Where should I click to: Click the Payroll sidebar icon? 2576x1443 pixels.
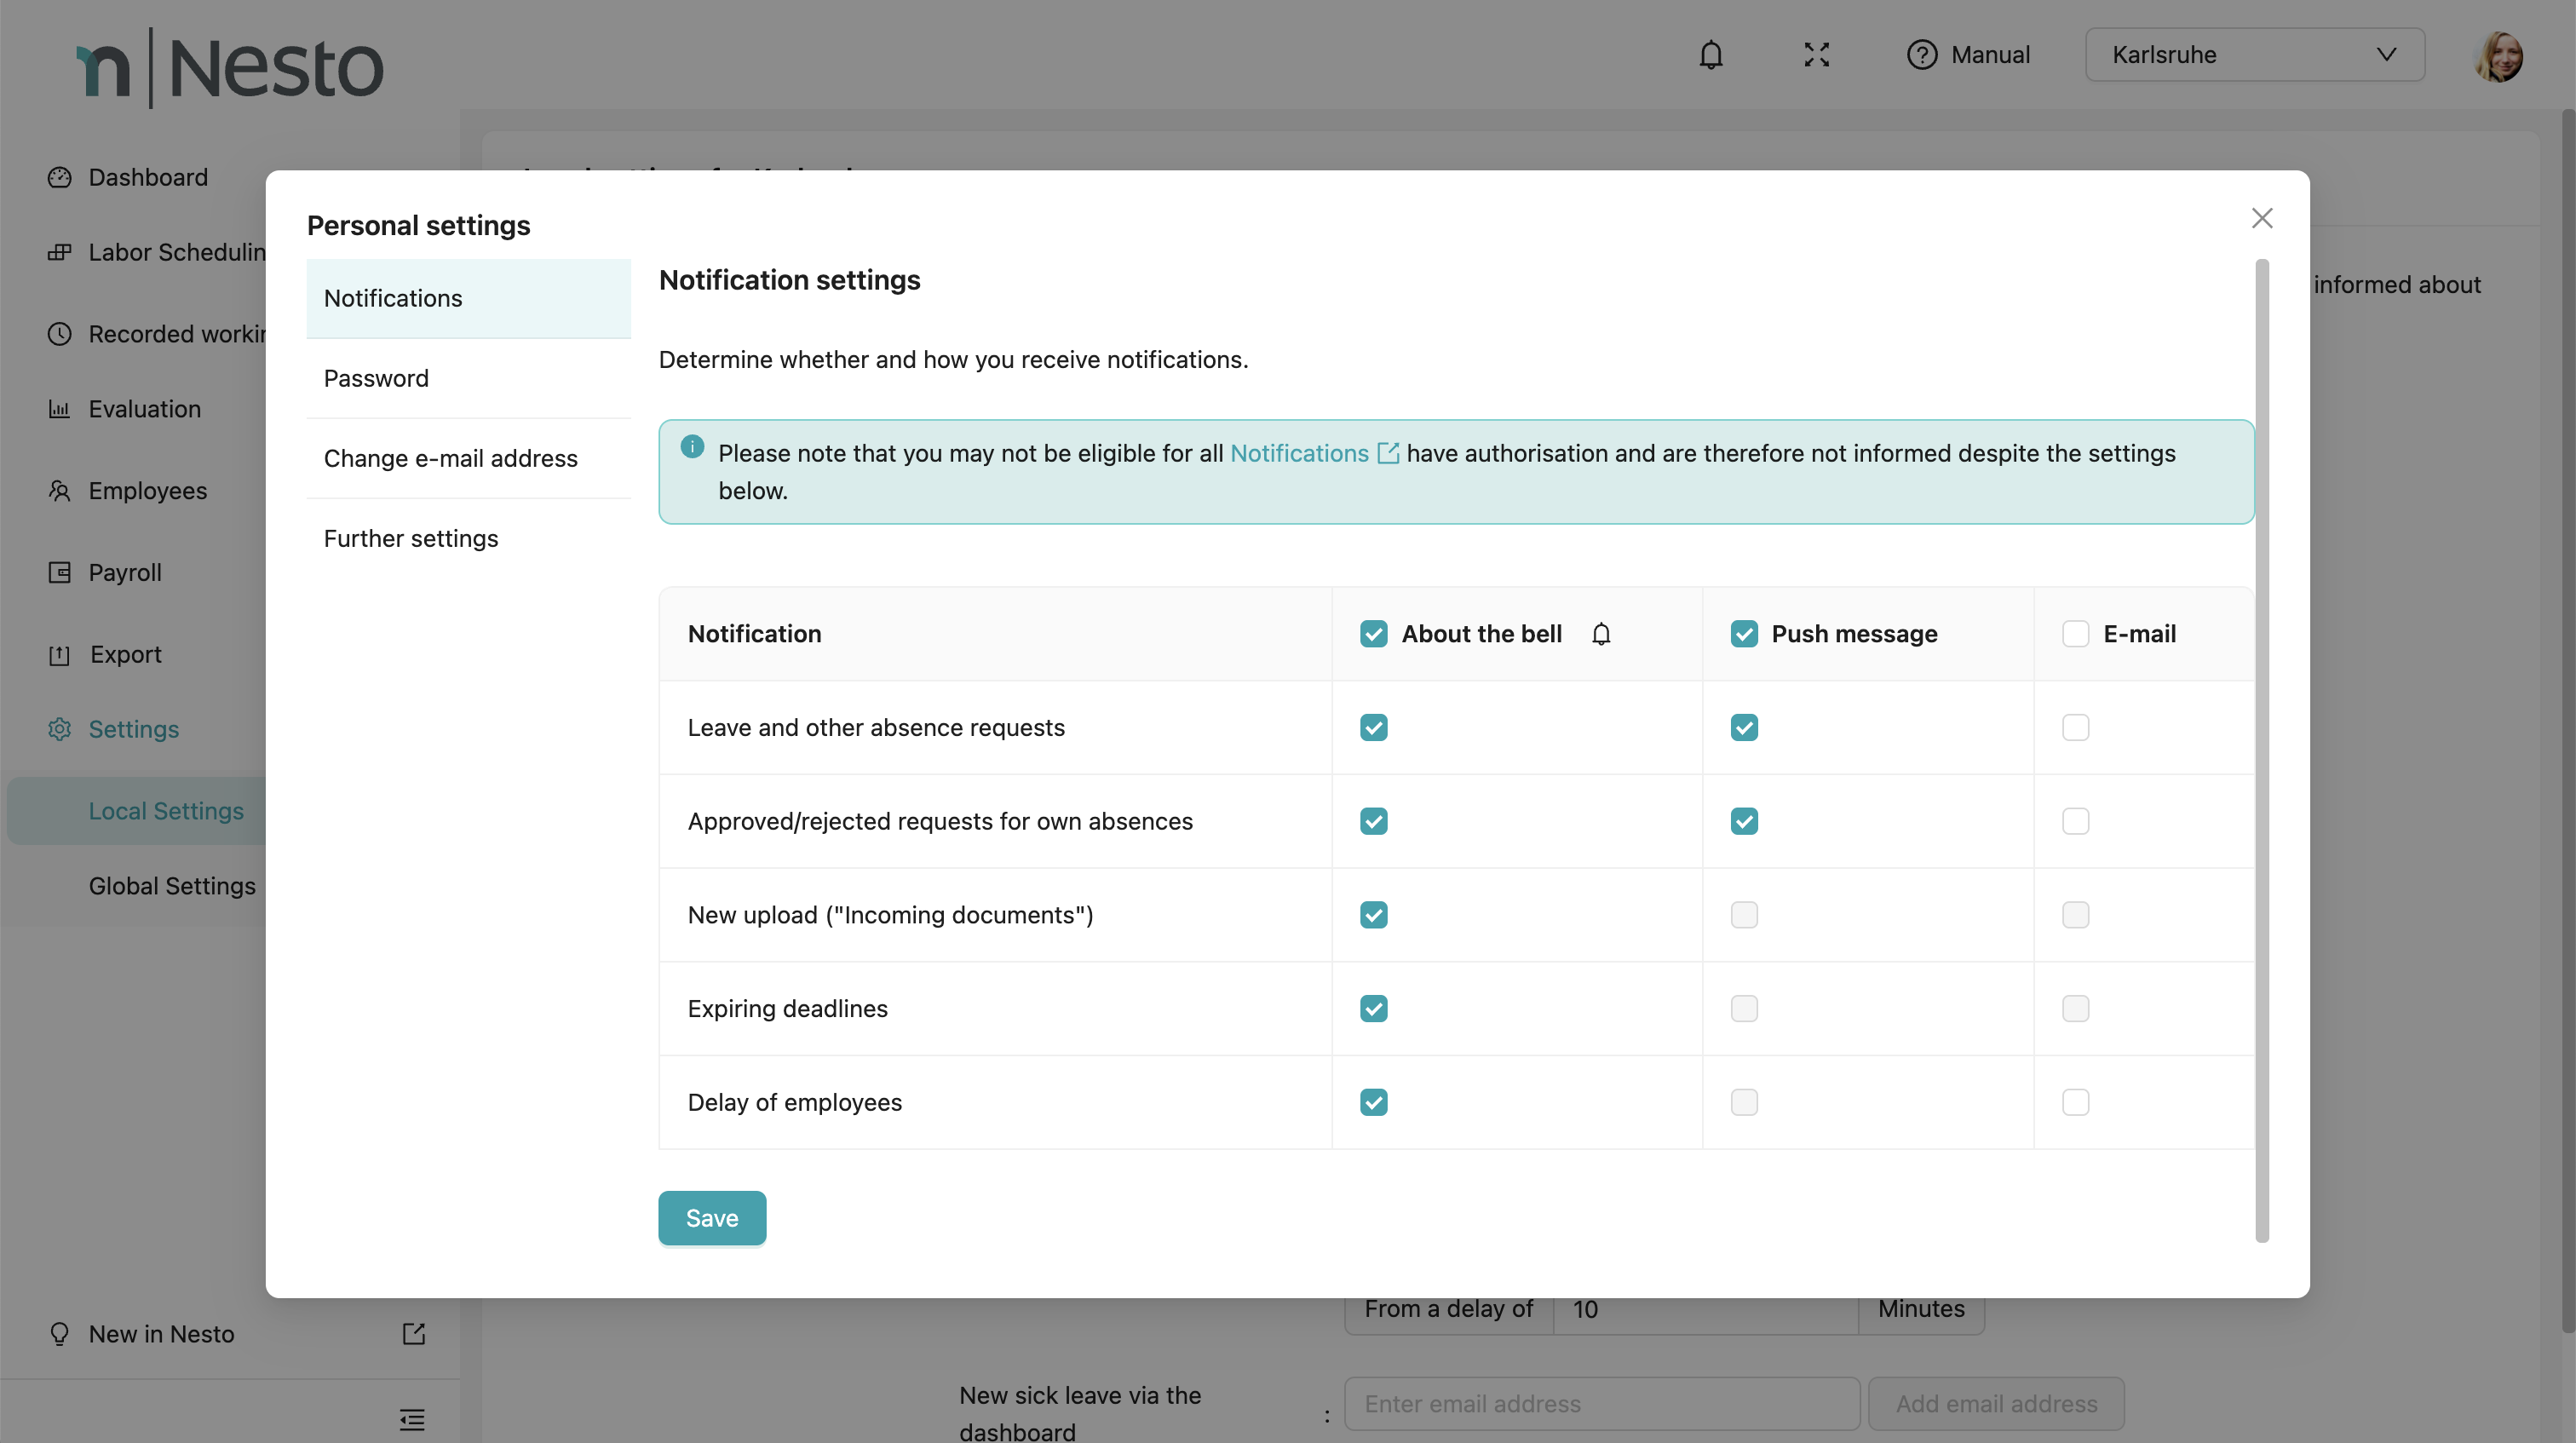click(x=60, y=572)
